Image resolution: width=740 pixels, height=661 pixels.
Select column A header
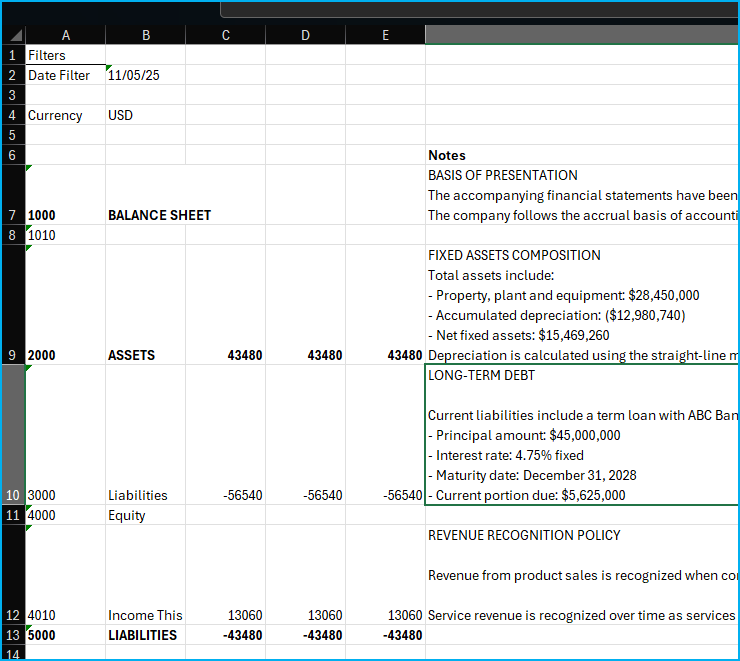pos(65,35)
